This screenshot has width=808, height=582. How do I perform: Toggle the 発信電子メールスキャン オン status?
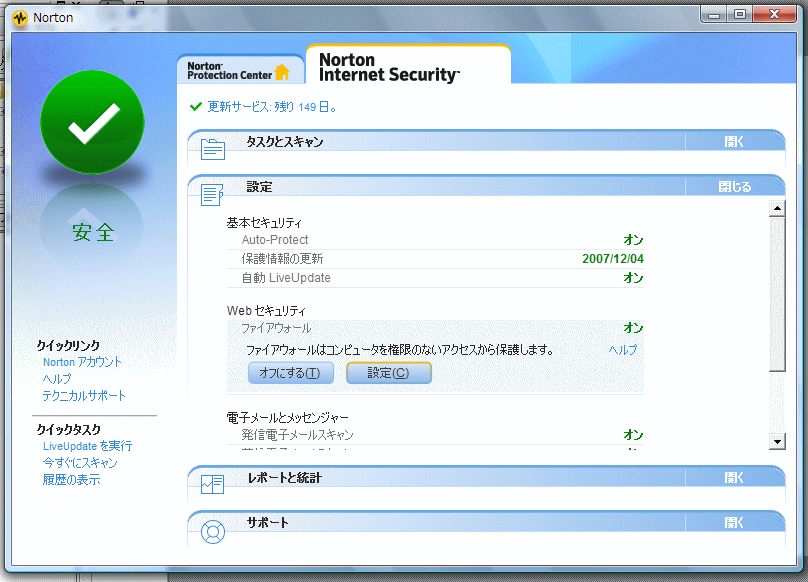pos(633,435)
